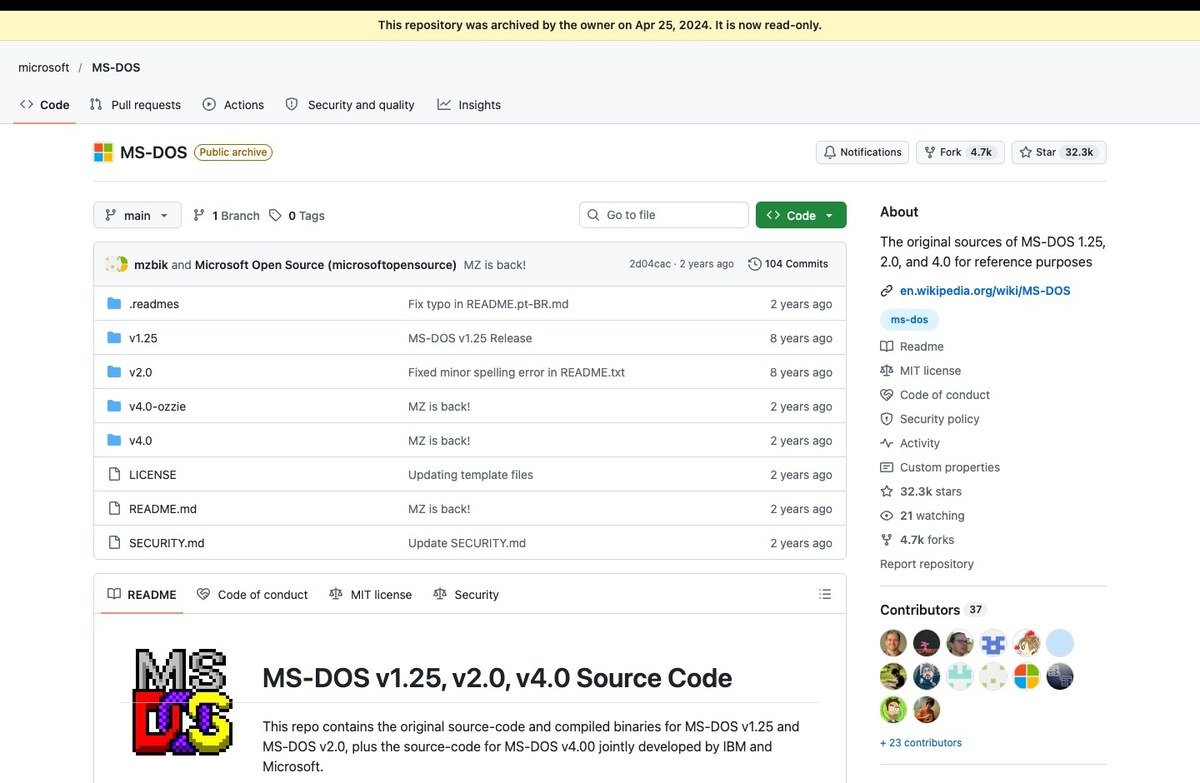View the 32.3k stars link

(x=921, y=492)
